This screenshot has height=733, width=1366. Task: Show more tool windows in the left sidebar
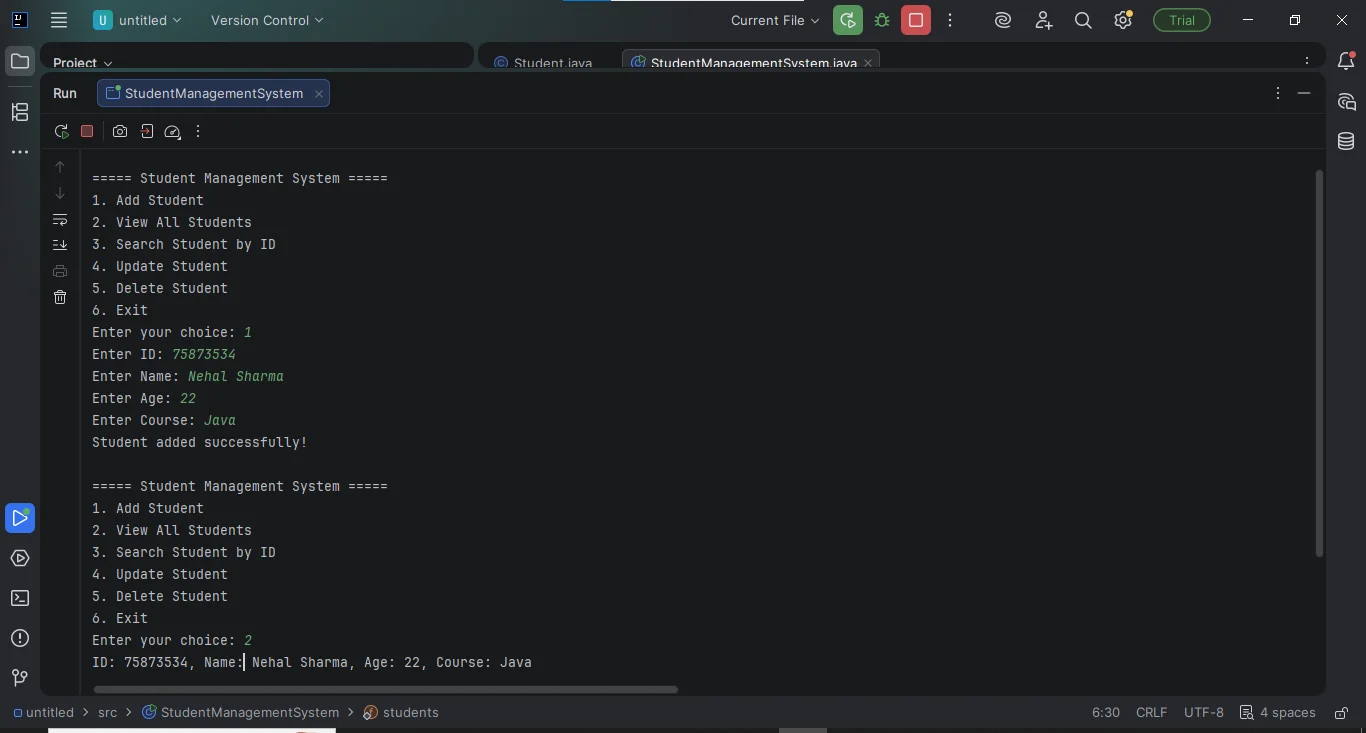tap(20, 152)
